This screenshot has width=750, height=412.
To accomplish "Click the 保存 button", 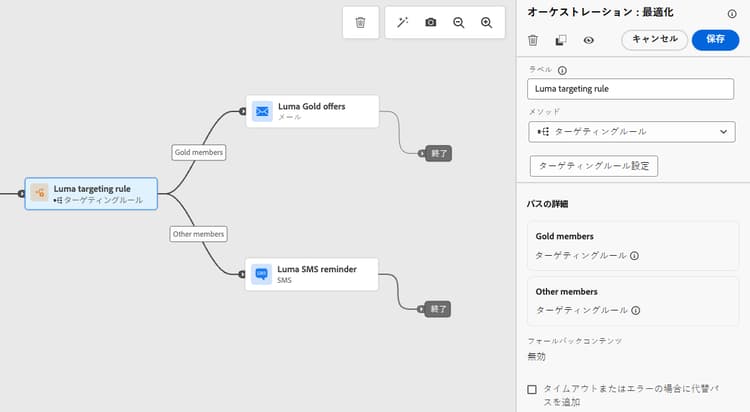I will [x=716, y=40].
